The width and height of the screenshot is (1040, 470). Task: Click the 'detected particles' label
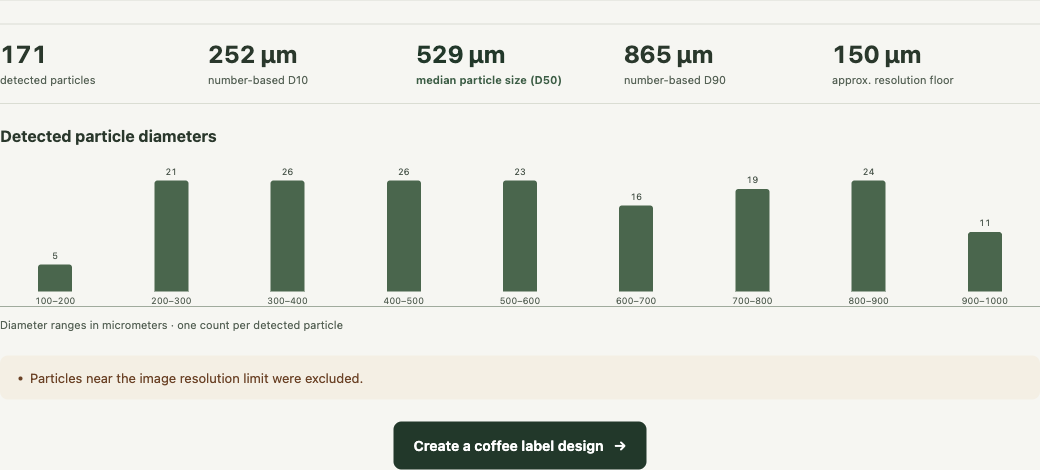[x=48, y=80]
